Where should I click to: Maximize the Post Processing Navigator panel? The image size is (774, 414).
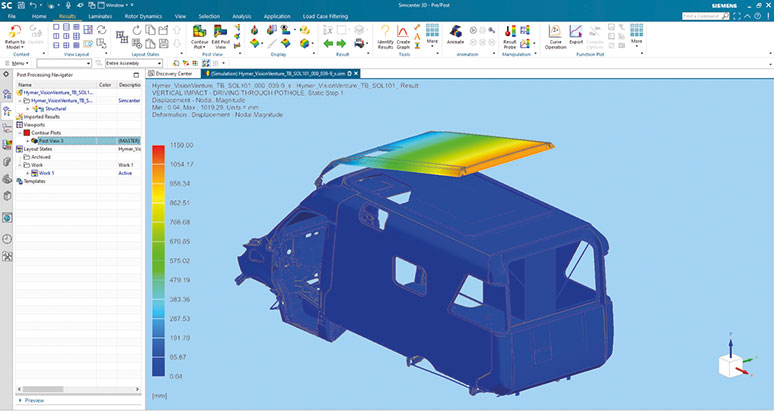coord(136,75)
